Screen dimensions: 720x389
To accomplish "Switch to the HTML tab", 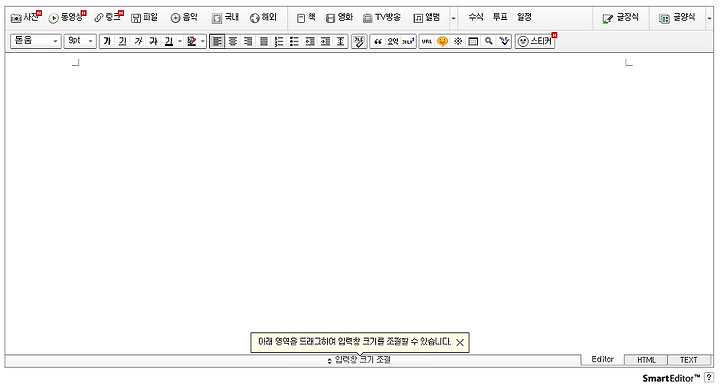I will pos(646,360).
